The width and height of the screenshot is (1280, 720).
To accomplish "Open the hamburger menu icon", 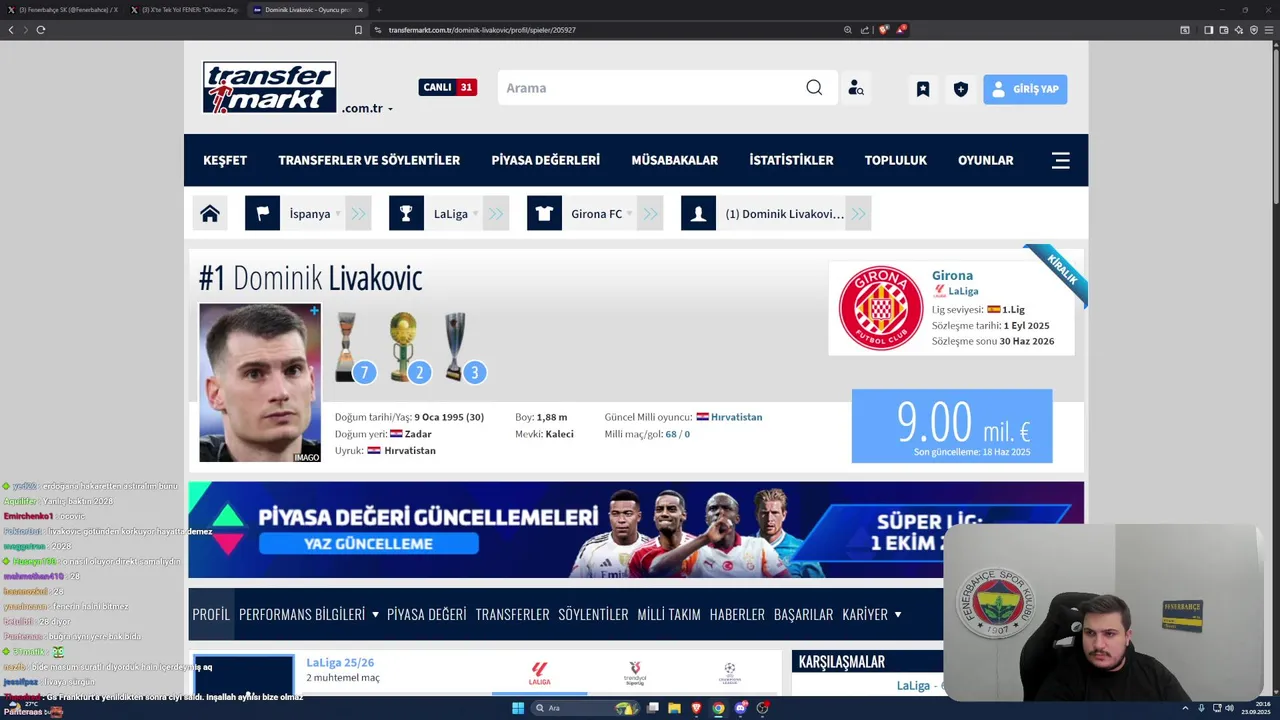I will point(1061,160).
